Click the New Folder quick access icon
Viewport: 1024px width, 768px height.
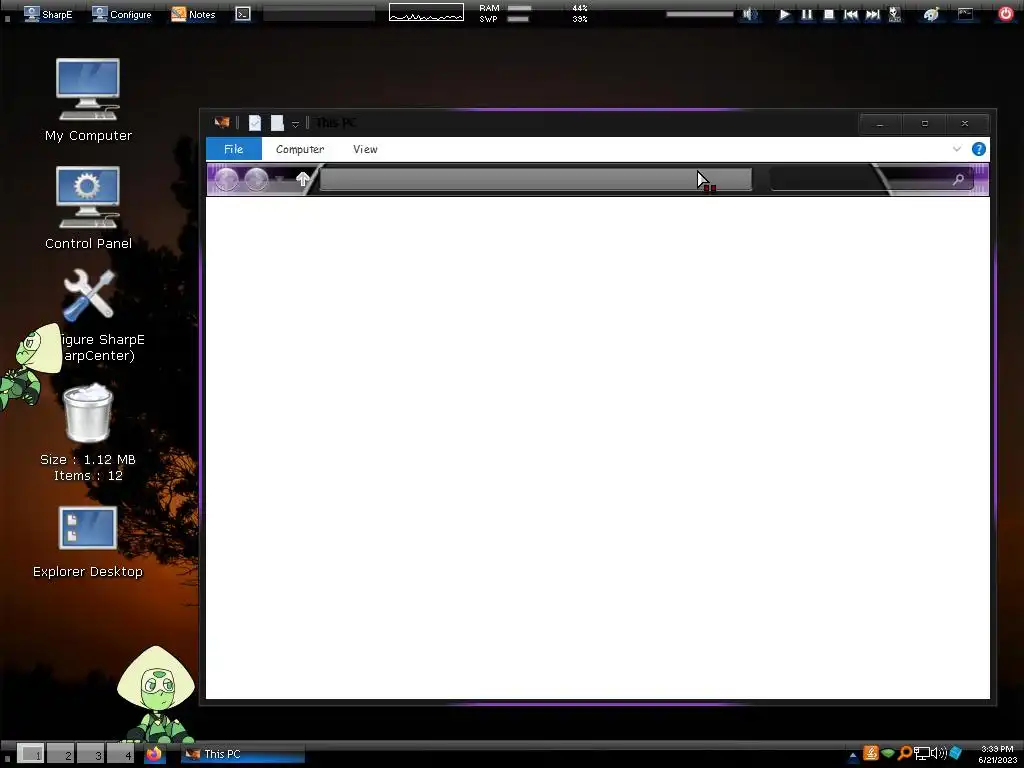(x=277, y=122)
